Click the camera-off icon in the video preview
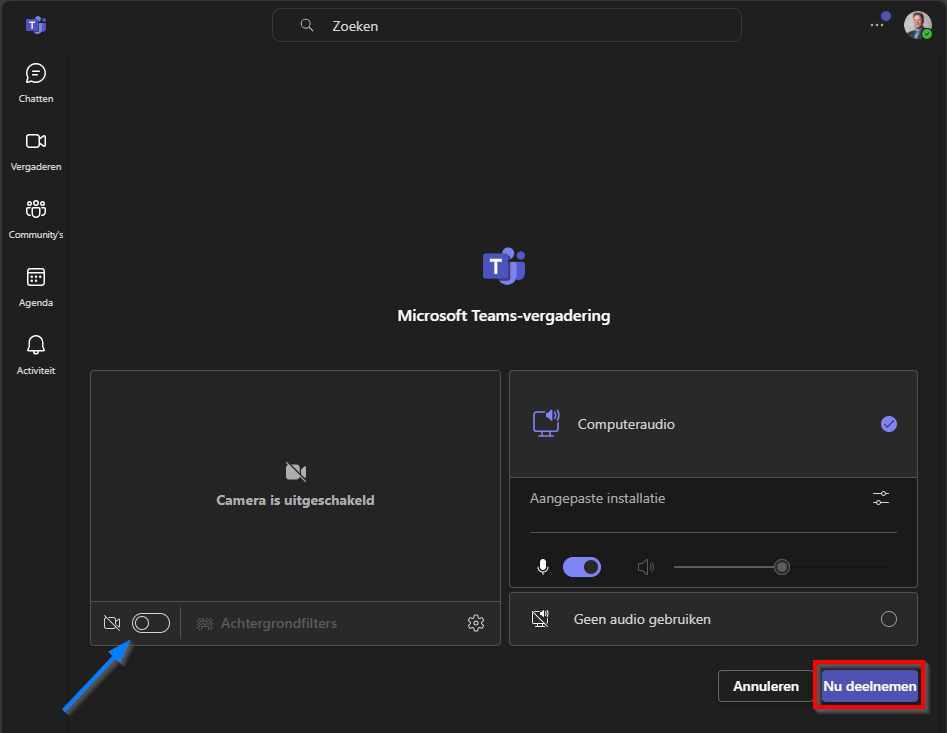This screenshot has height=733, width=947. point(296,472)
